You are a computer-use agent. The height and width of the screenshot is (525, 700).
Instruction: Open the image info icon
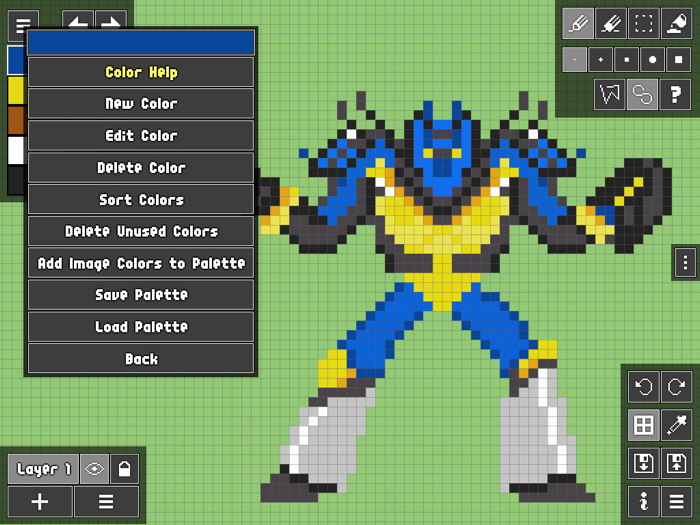643,502
